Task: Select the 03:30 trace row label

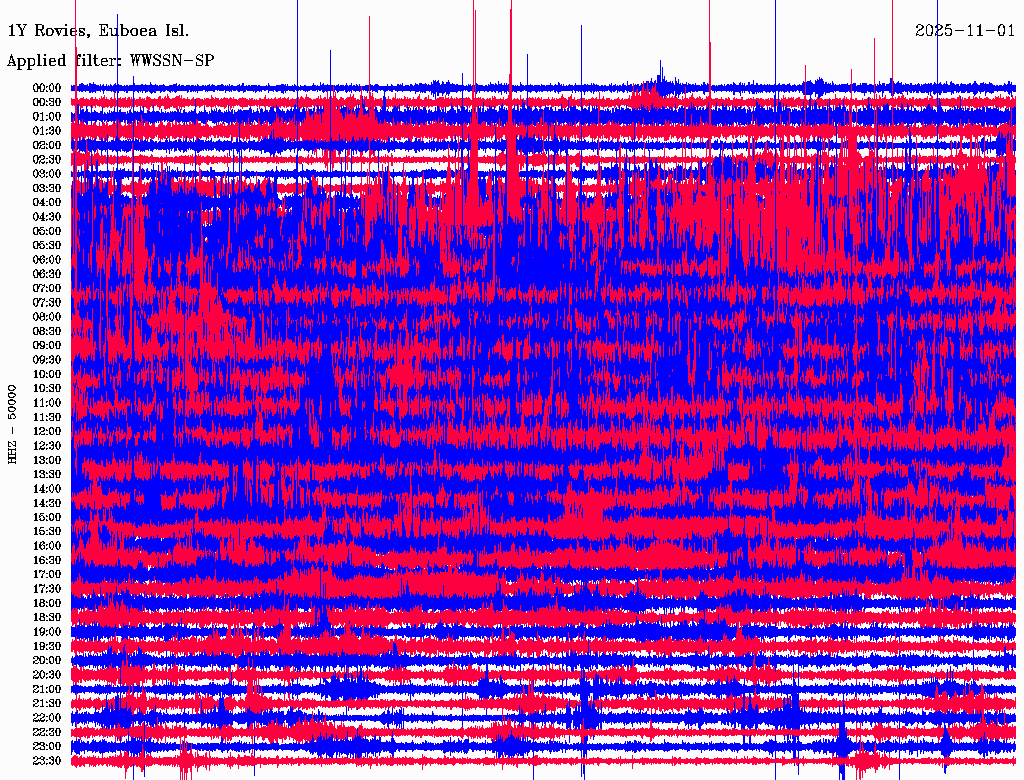Action: [48, 188]
